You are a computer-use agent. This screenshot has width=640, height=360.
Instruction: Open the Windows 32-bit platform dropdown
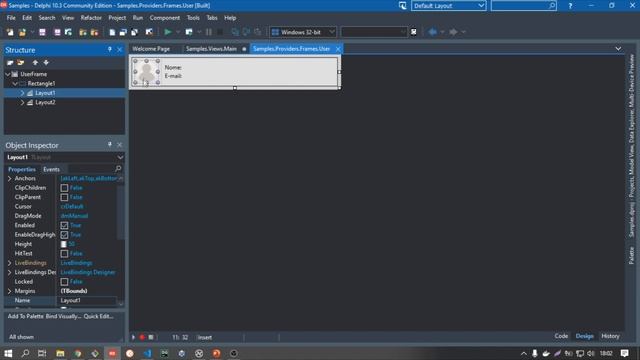[331, 32]
